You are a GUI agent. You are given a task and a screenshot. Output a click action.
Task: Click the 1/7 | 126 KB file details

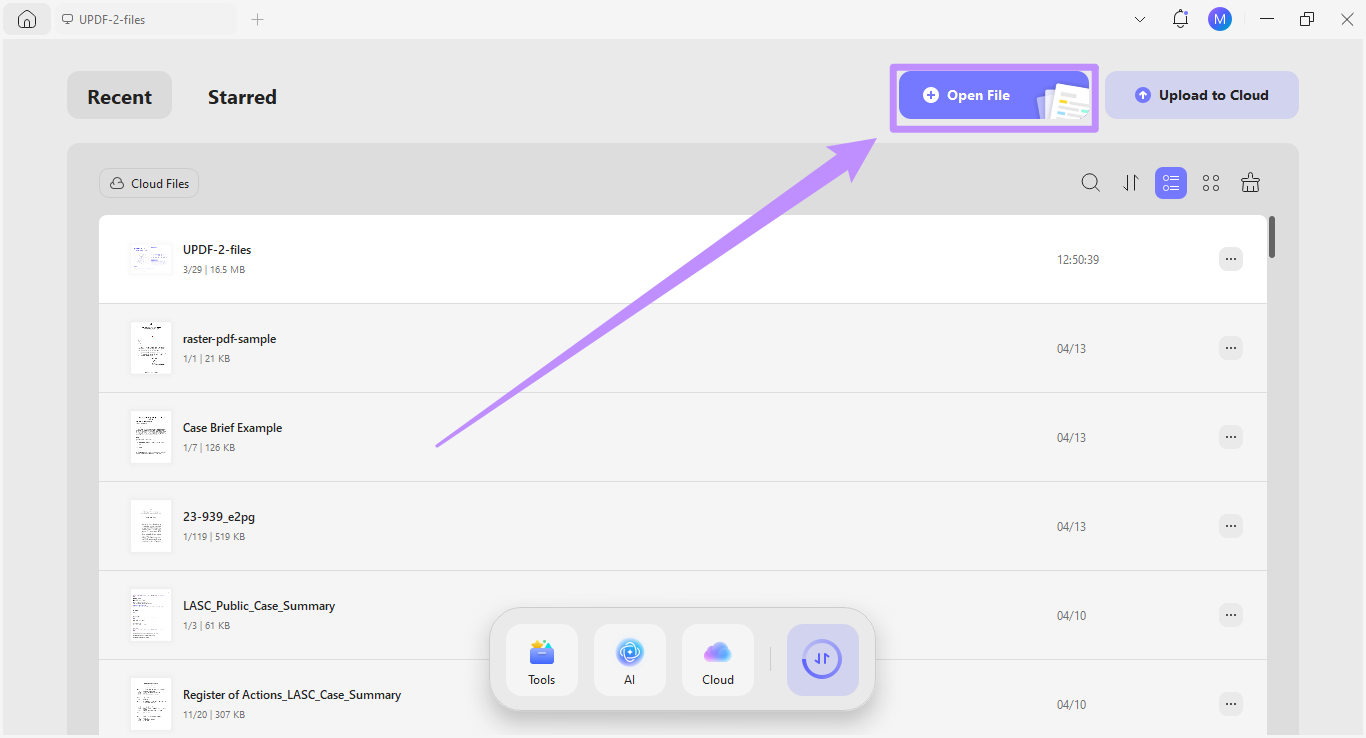tap(209, 448)
